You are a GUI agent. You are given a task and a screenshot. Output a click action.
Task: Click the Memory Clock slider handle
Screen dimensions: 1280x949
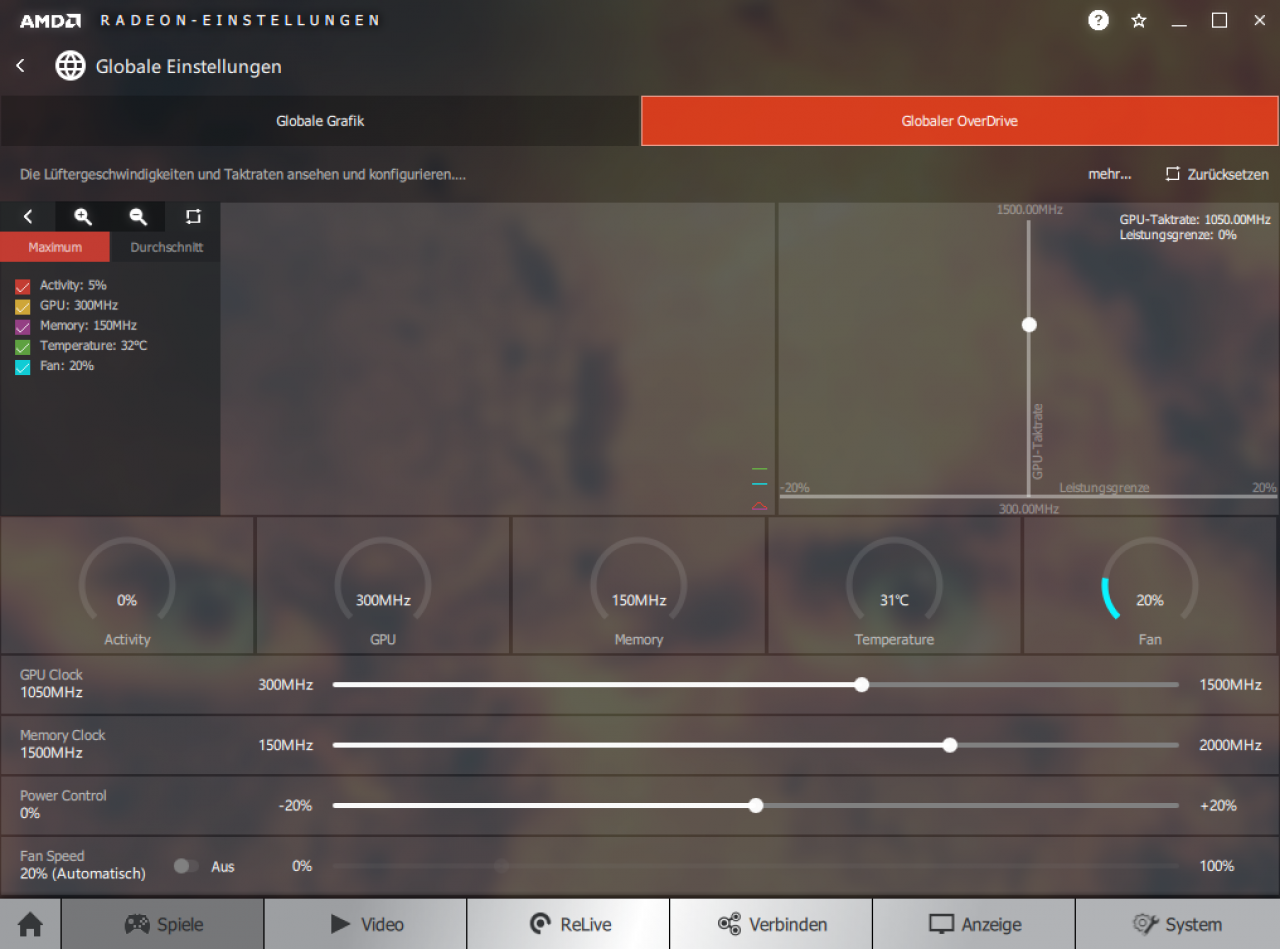click(950, 745)
